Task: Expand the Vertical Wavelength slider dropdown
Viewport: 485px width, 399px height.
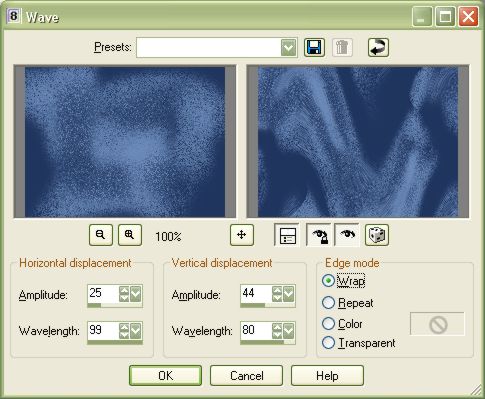Action: [x=288, y=331]
